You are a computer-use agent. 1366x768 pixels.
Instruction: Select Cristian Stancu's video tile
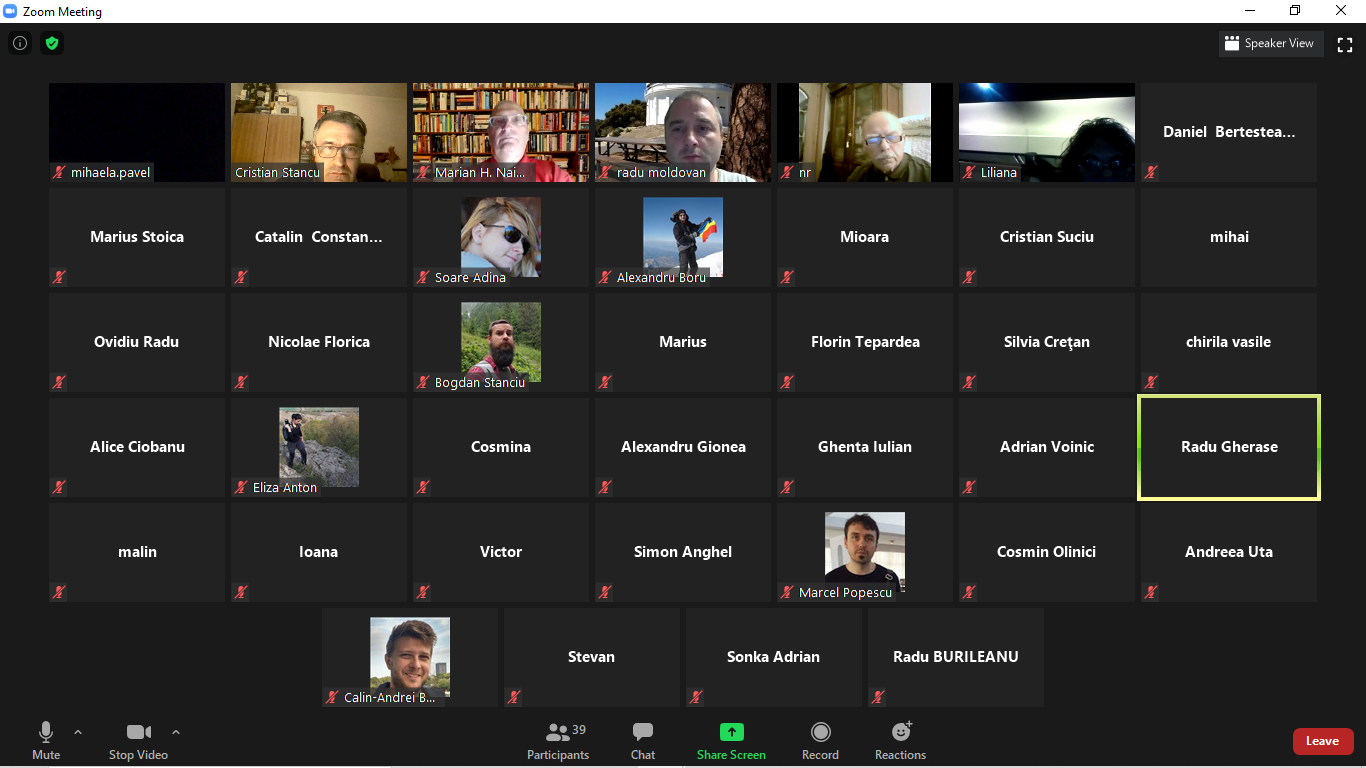point(319,132)
